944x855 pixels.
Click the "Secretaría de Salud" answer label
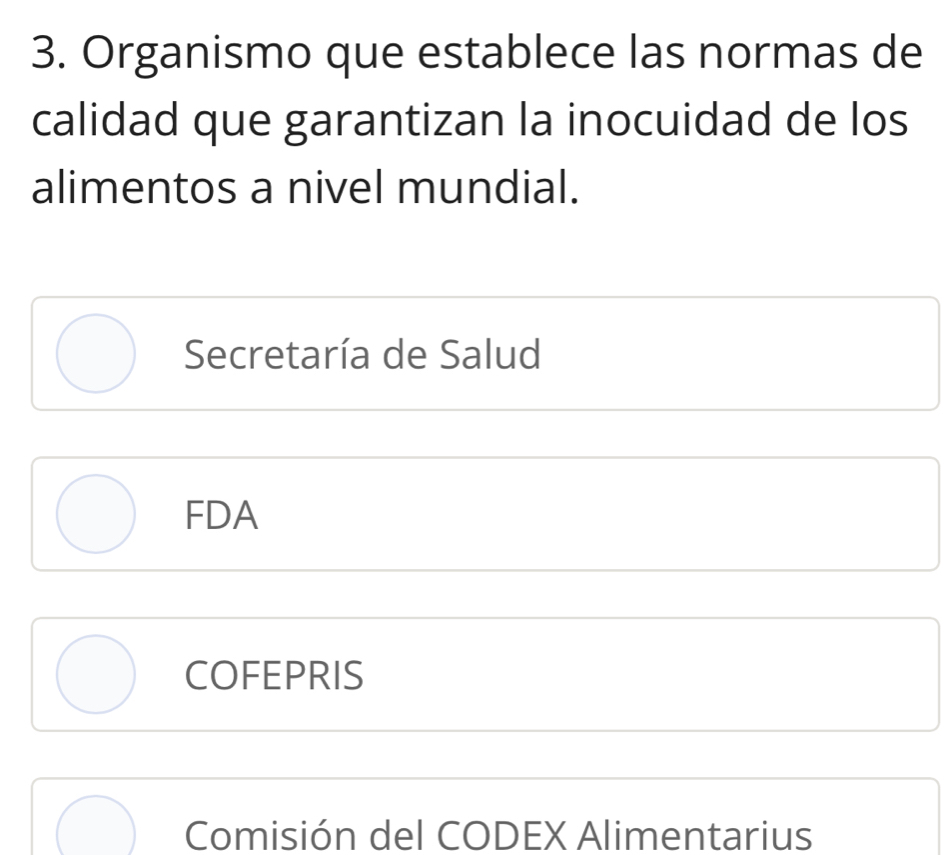click(363, 354)
